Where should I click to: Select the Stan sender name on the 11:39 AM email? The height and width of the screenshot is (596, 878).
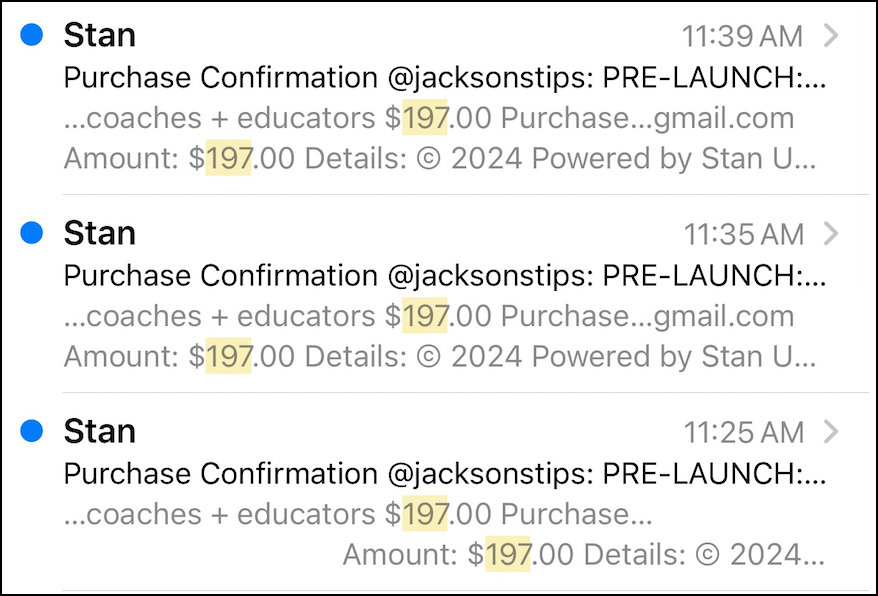(x=99, y=36)
